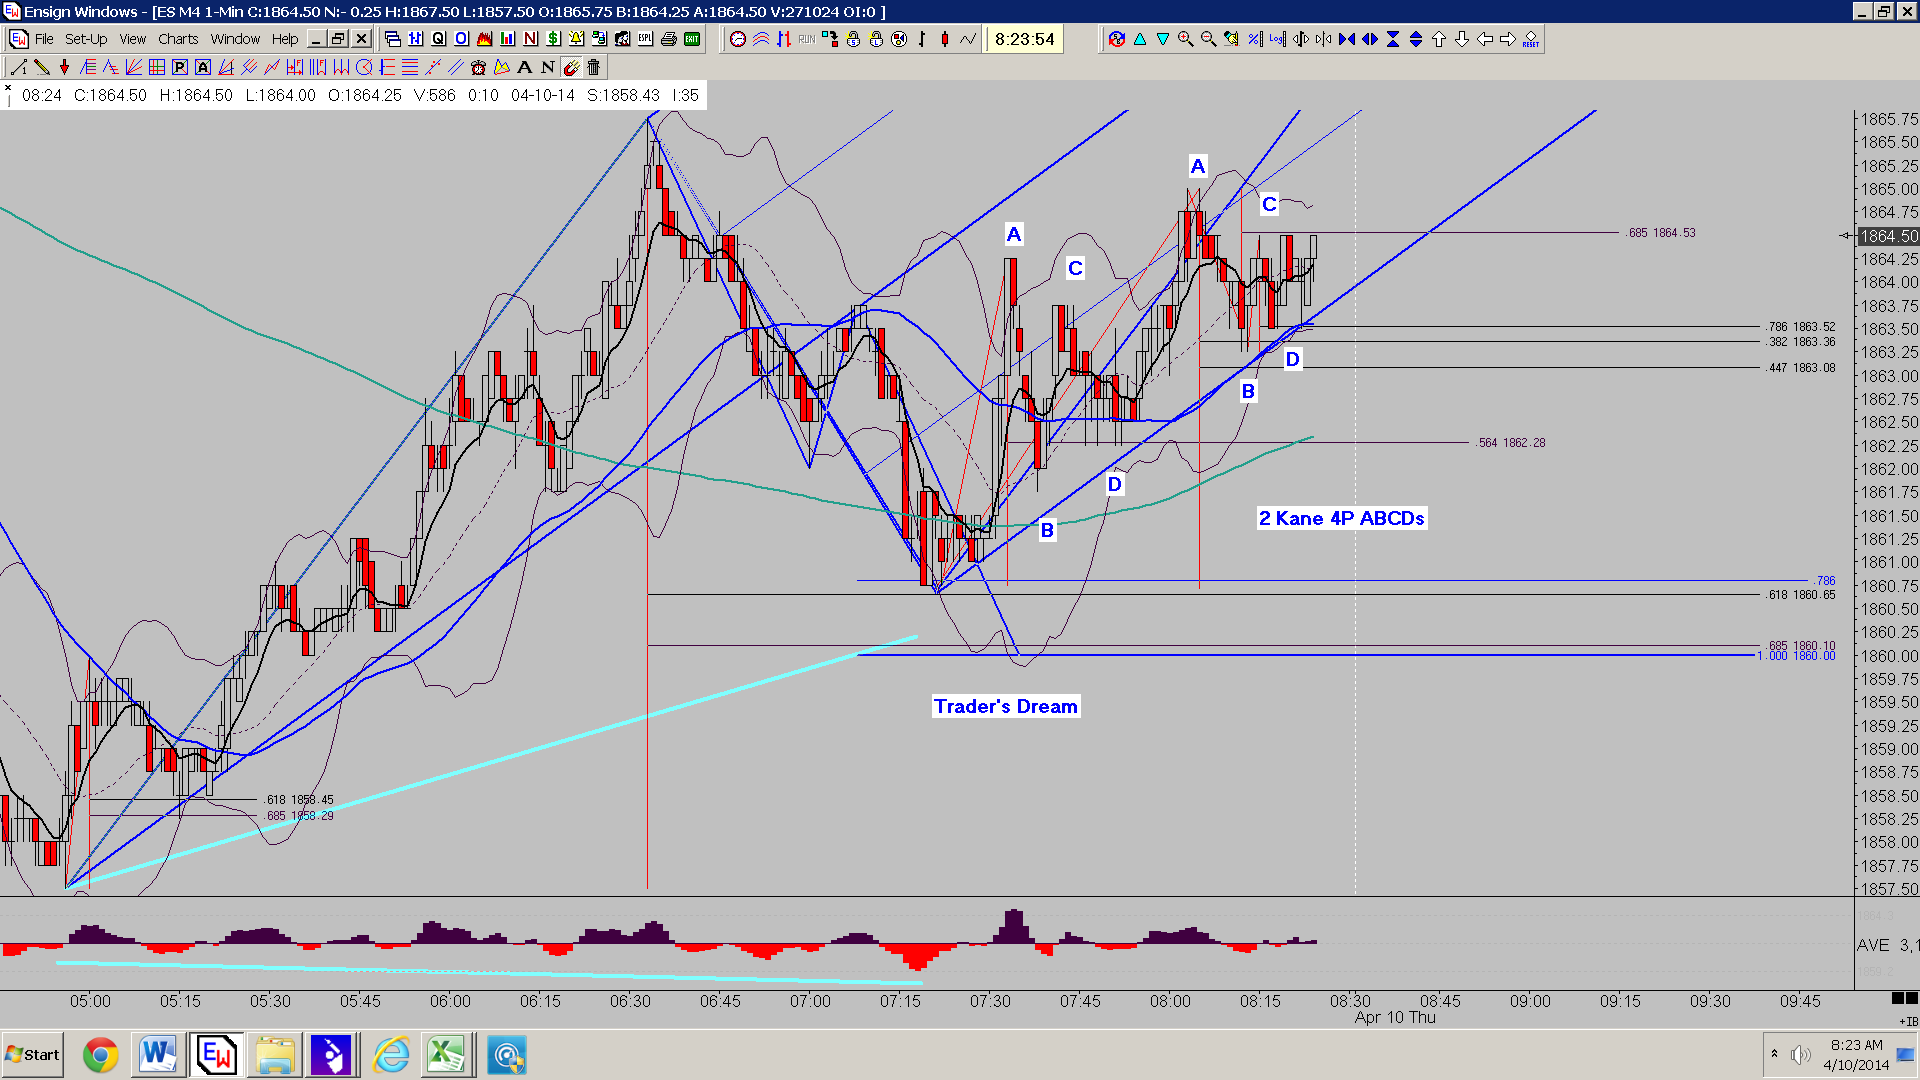Image resolution: width=1920 pixels, height=1080 pixels.
Task: Open the Set-Up menu
Action: click(x=86, y=39)
